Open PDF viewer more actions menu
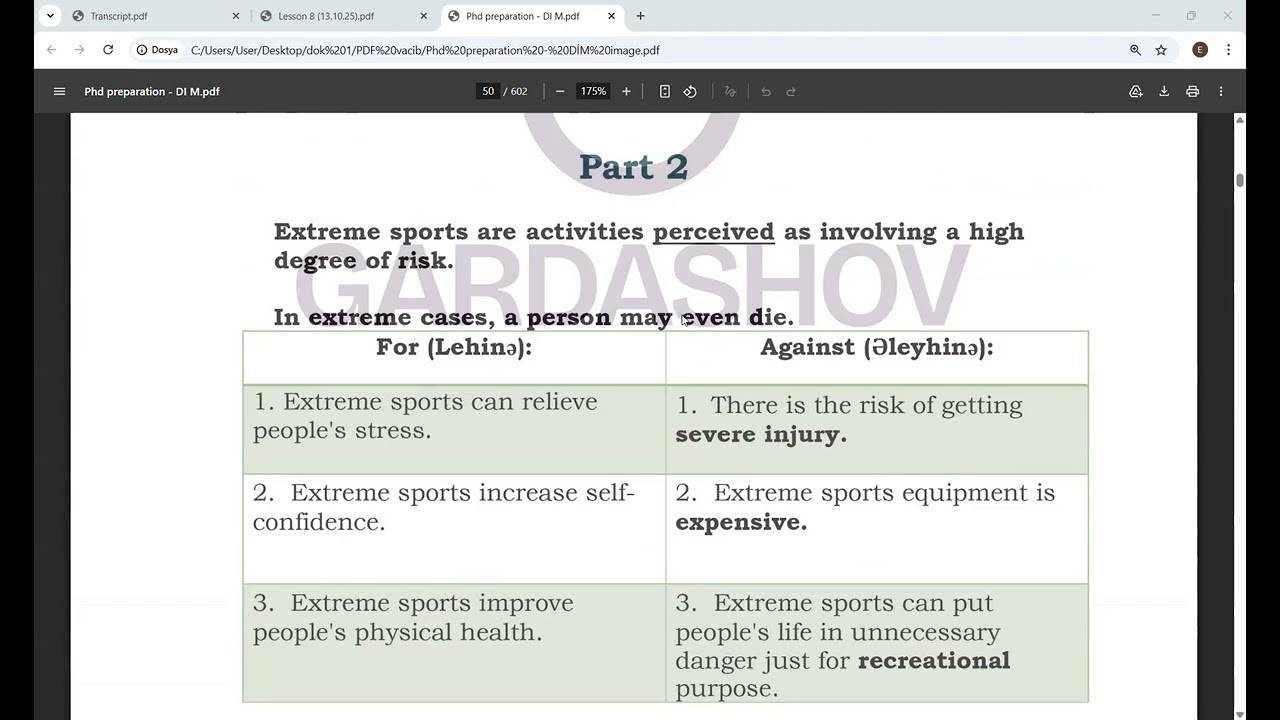Screen dimensions: 1280x720 [1221, 91]
